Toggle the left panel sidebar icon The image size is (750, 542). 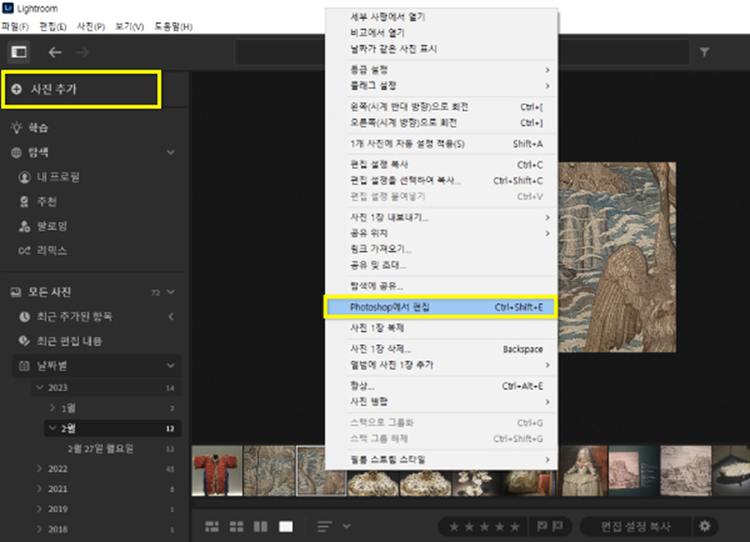point(18,52)
